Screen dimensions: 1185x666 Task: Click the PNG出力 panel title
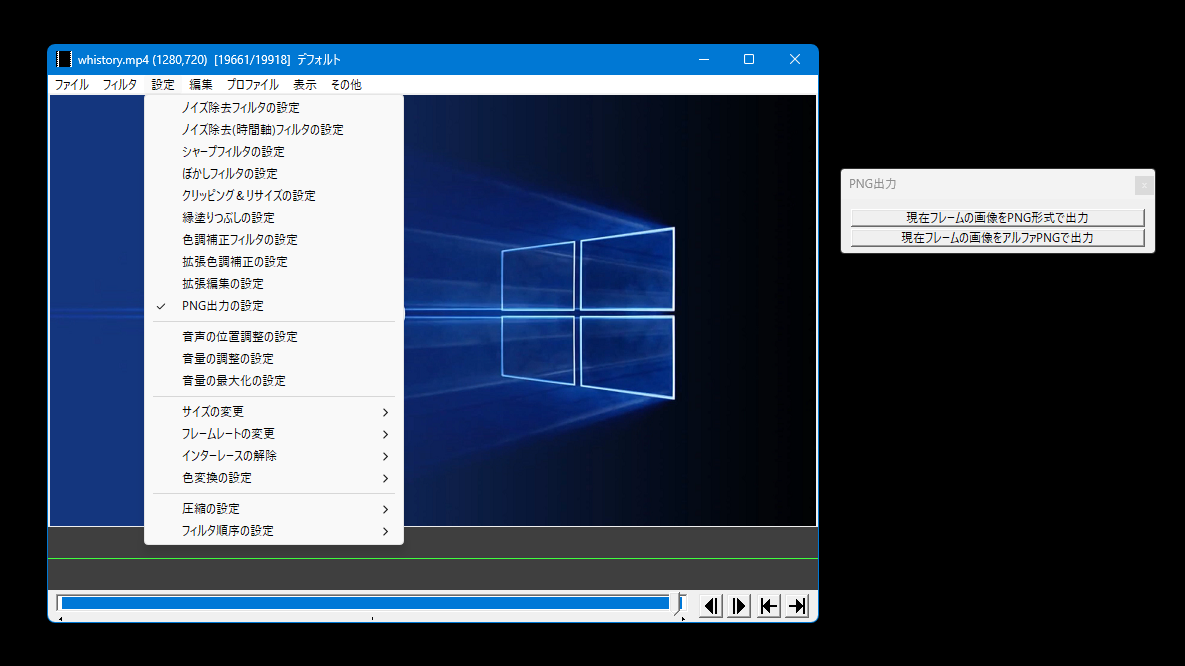(873, 184)
